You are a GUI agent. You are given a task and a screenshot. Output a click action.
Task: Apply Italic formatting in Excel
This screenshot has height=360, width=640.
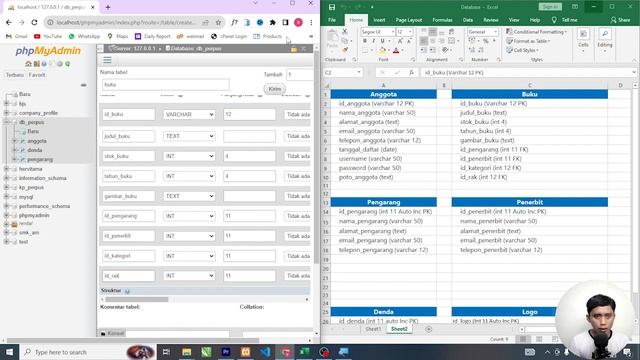(x=373, y=41)
